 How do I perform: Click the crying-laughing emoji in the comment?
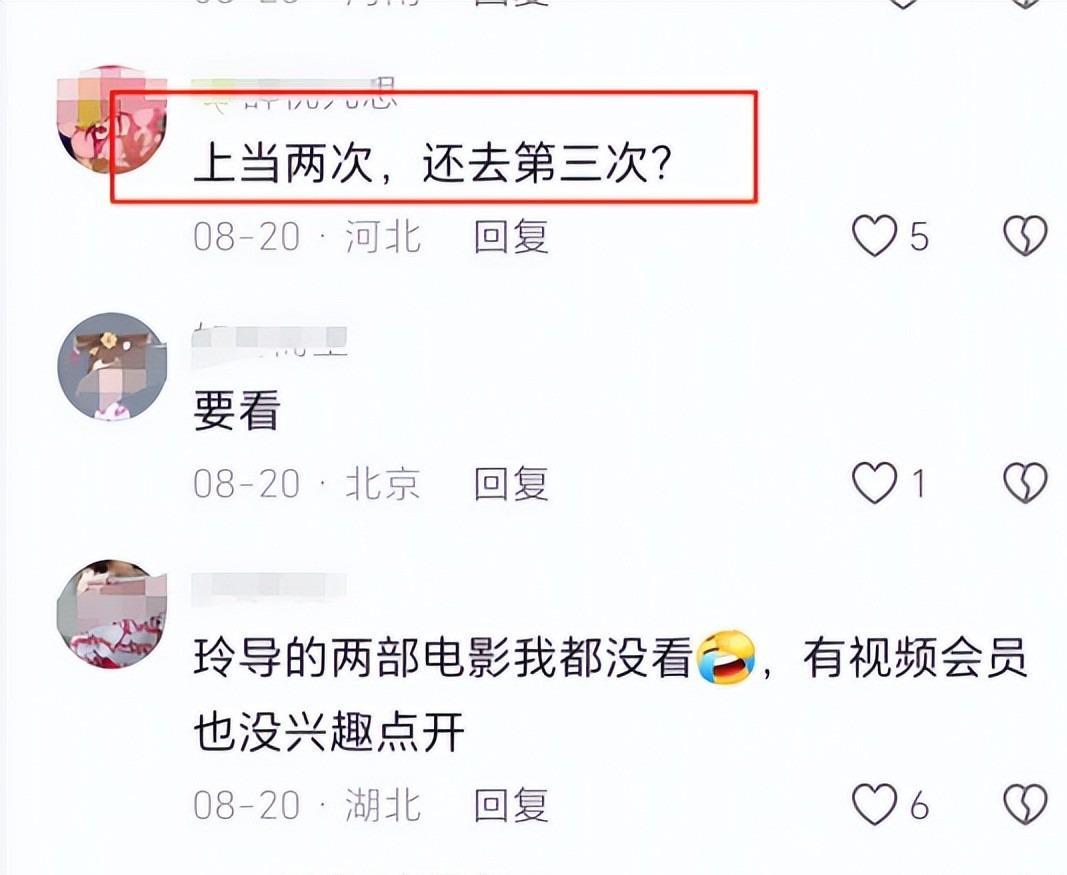(x=726, y=657)
